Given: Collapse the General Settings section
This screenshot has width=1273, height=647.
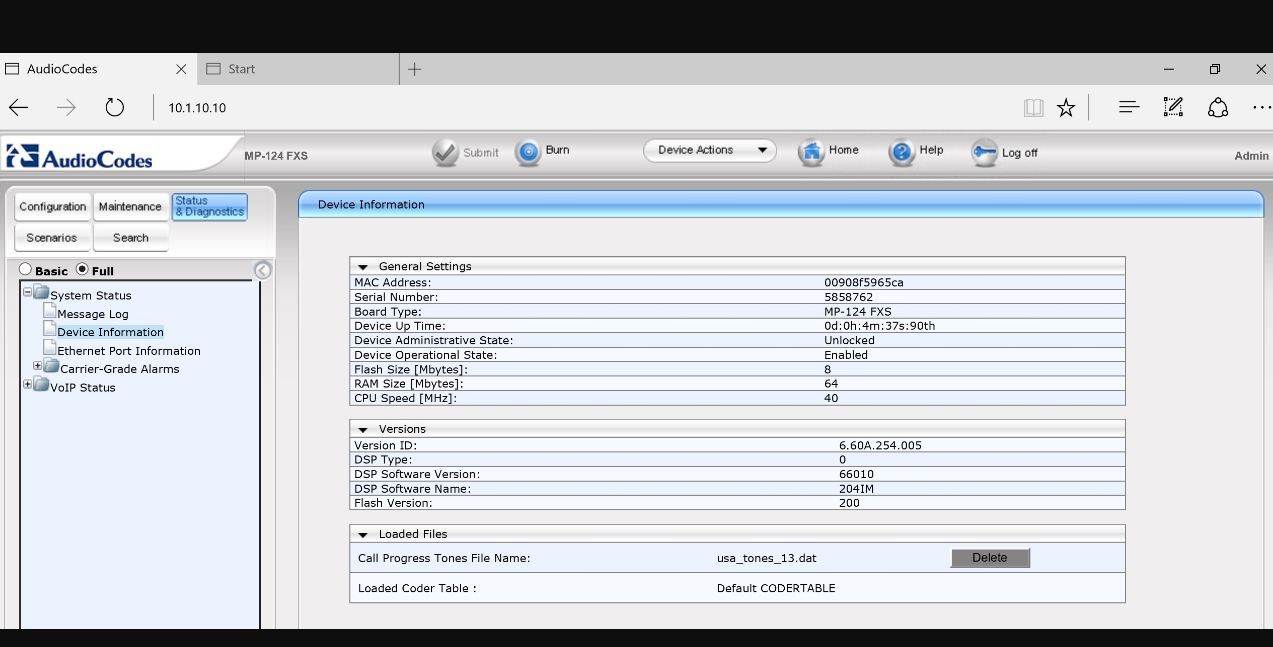Looking at the screenshot, I should 363,268.
